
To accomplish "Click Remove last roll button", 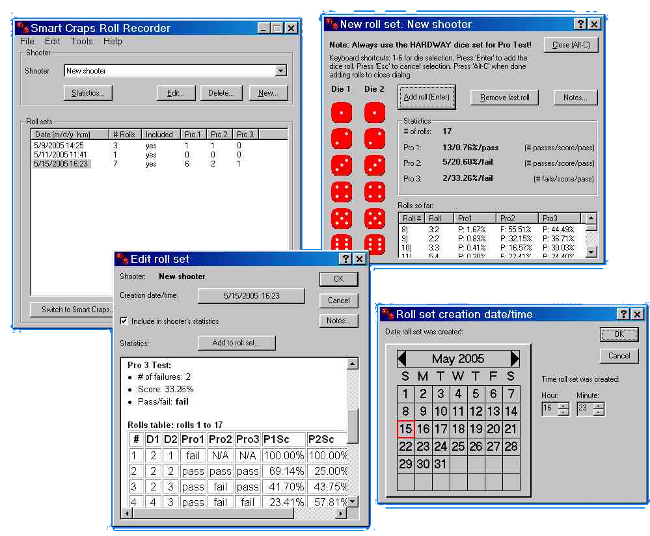I will pyautogui.click(x=504, y=97).
